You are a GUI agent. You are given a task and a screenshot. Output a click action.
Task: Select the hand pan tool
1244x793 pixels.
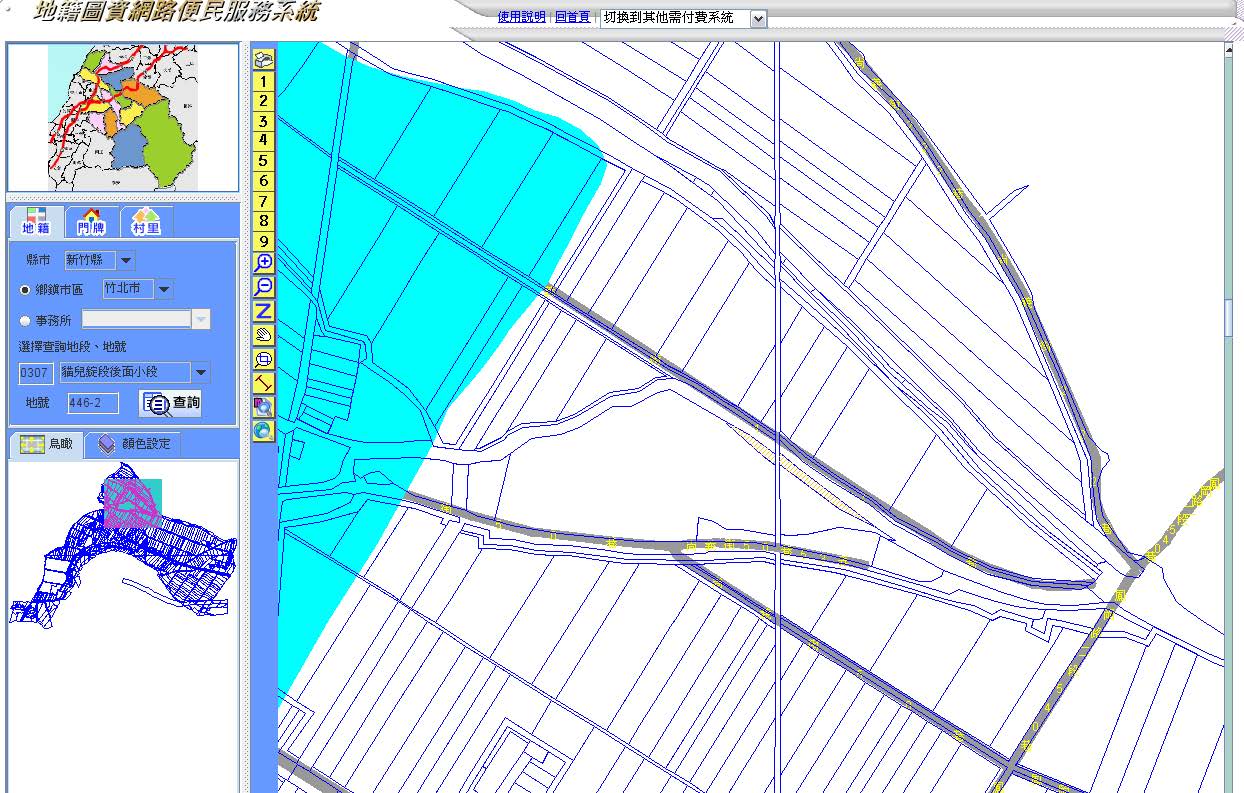[x=263, y=335]
